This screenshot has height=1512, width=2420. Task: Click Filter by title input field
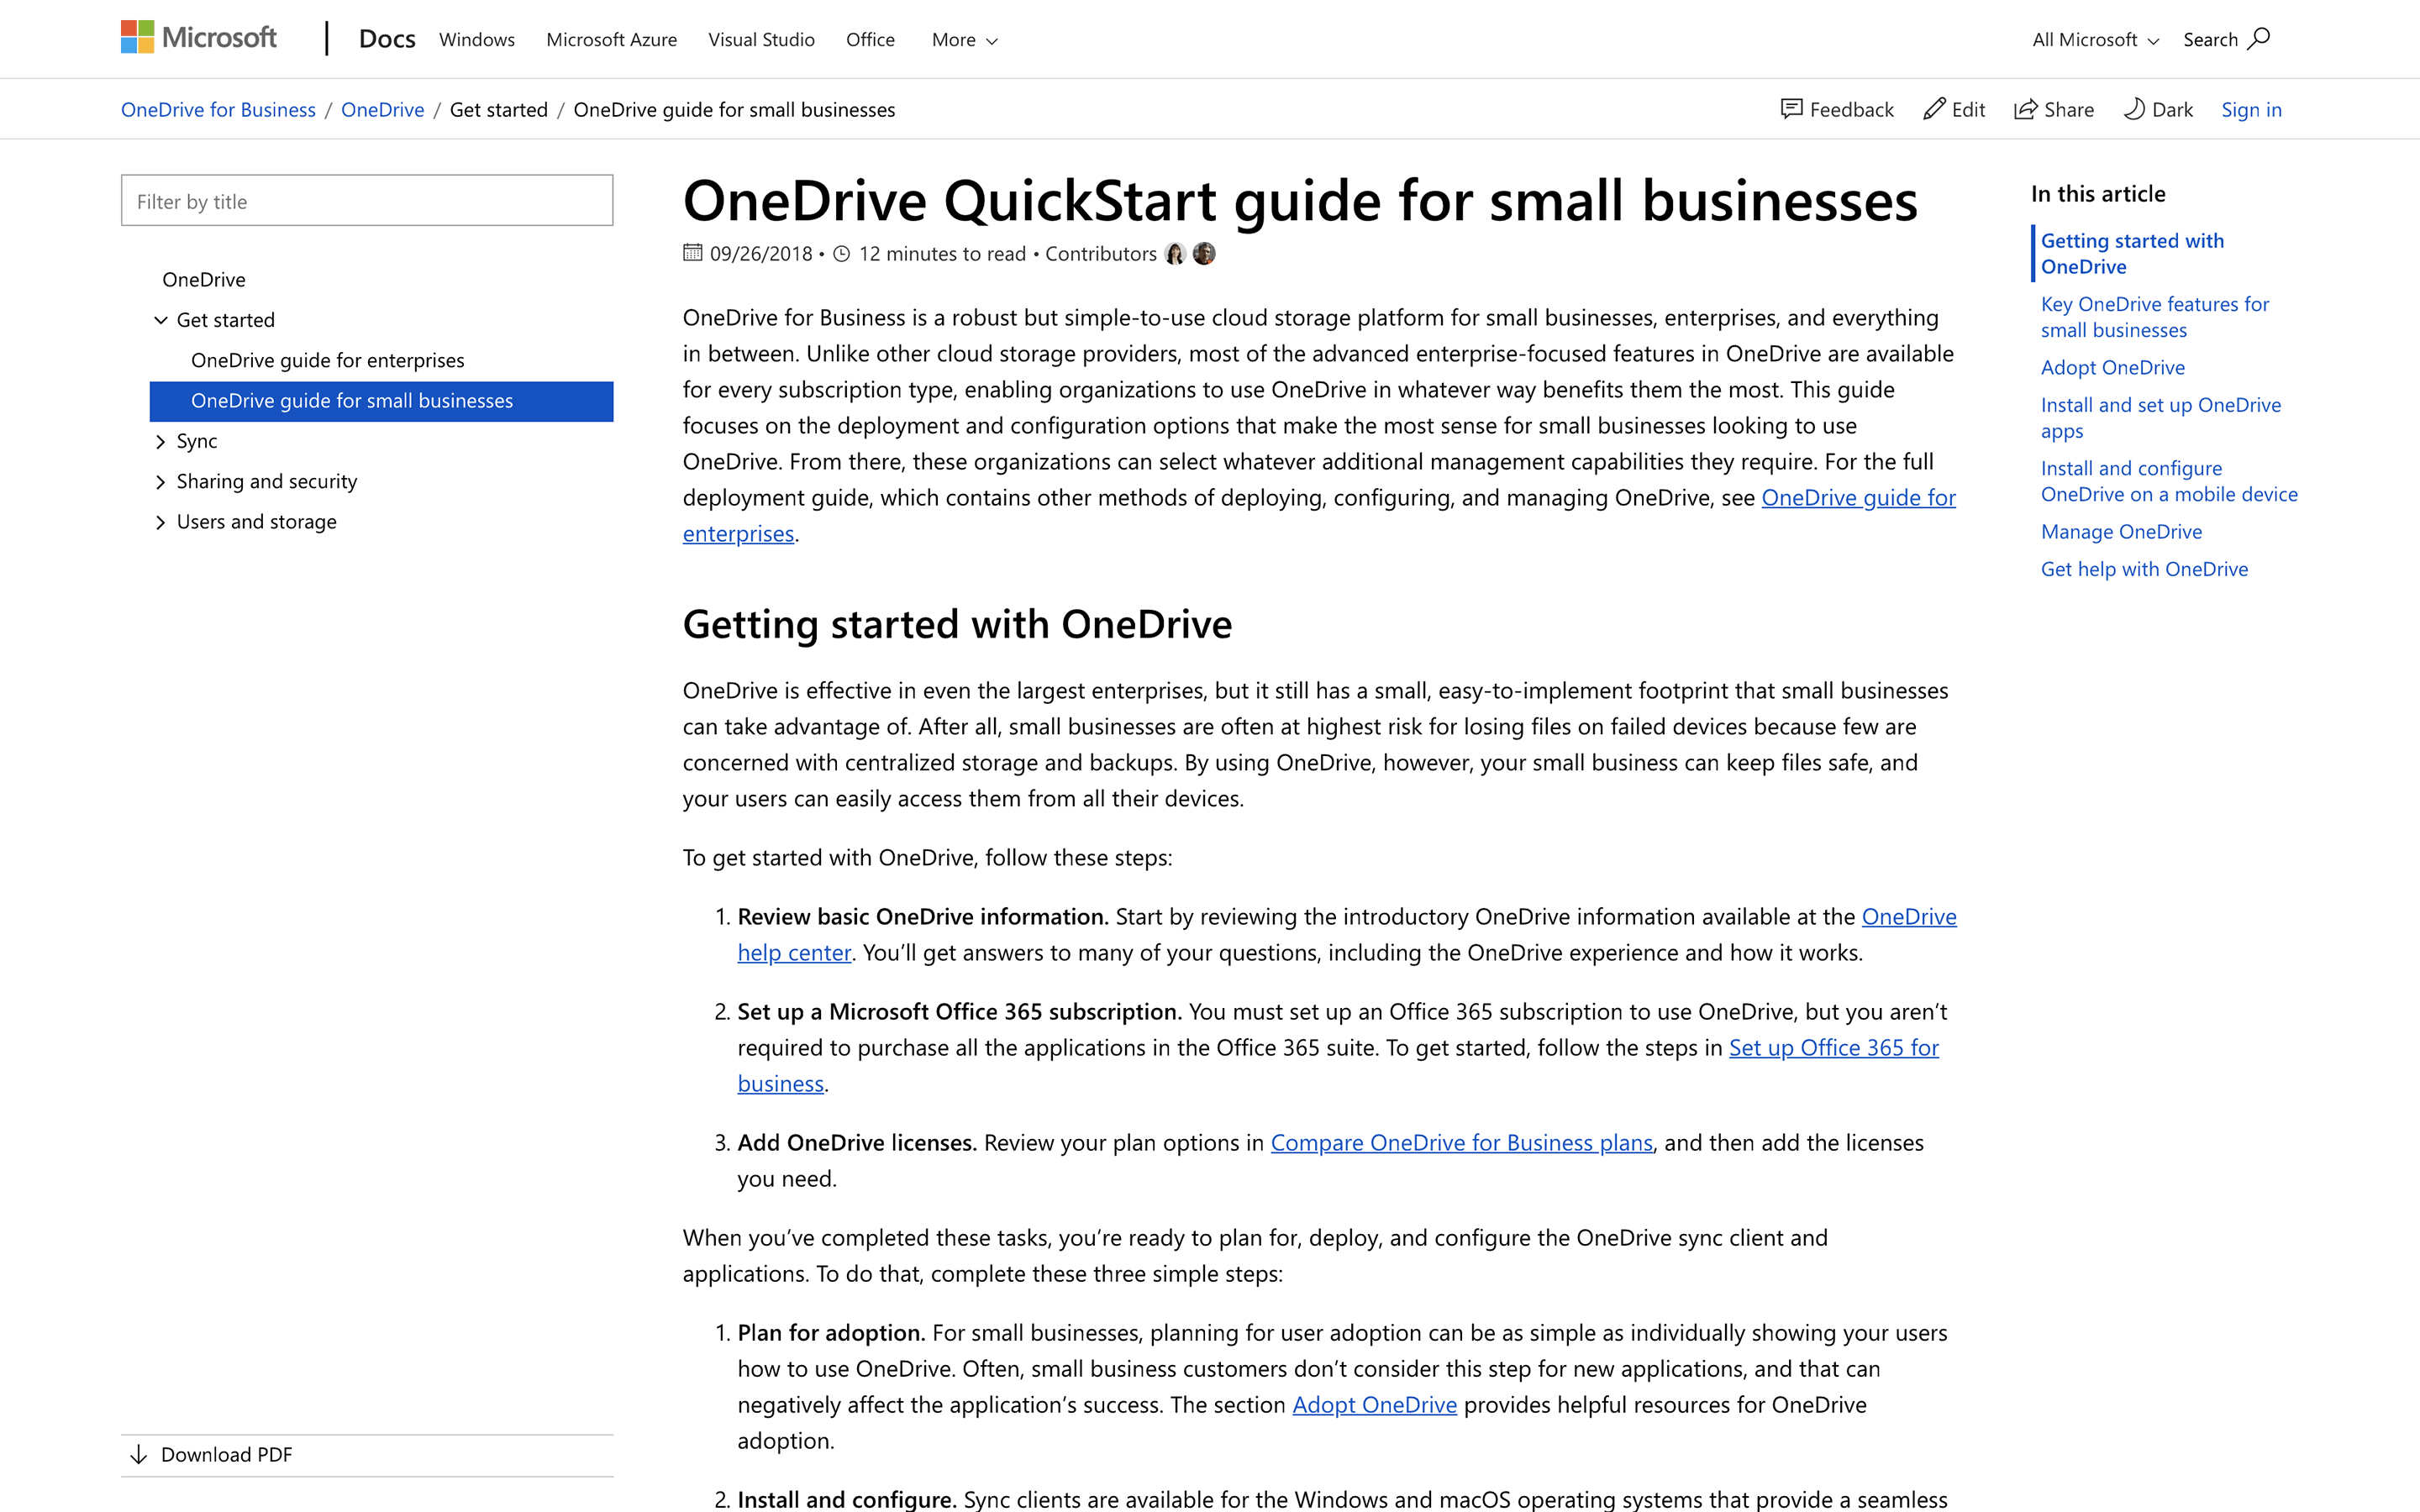[366, 200]
